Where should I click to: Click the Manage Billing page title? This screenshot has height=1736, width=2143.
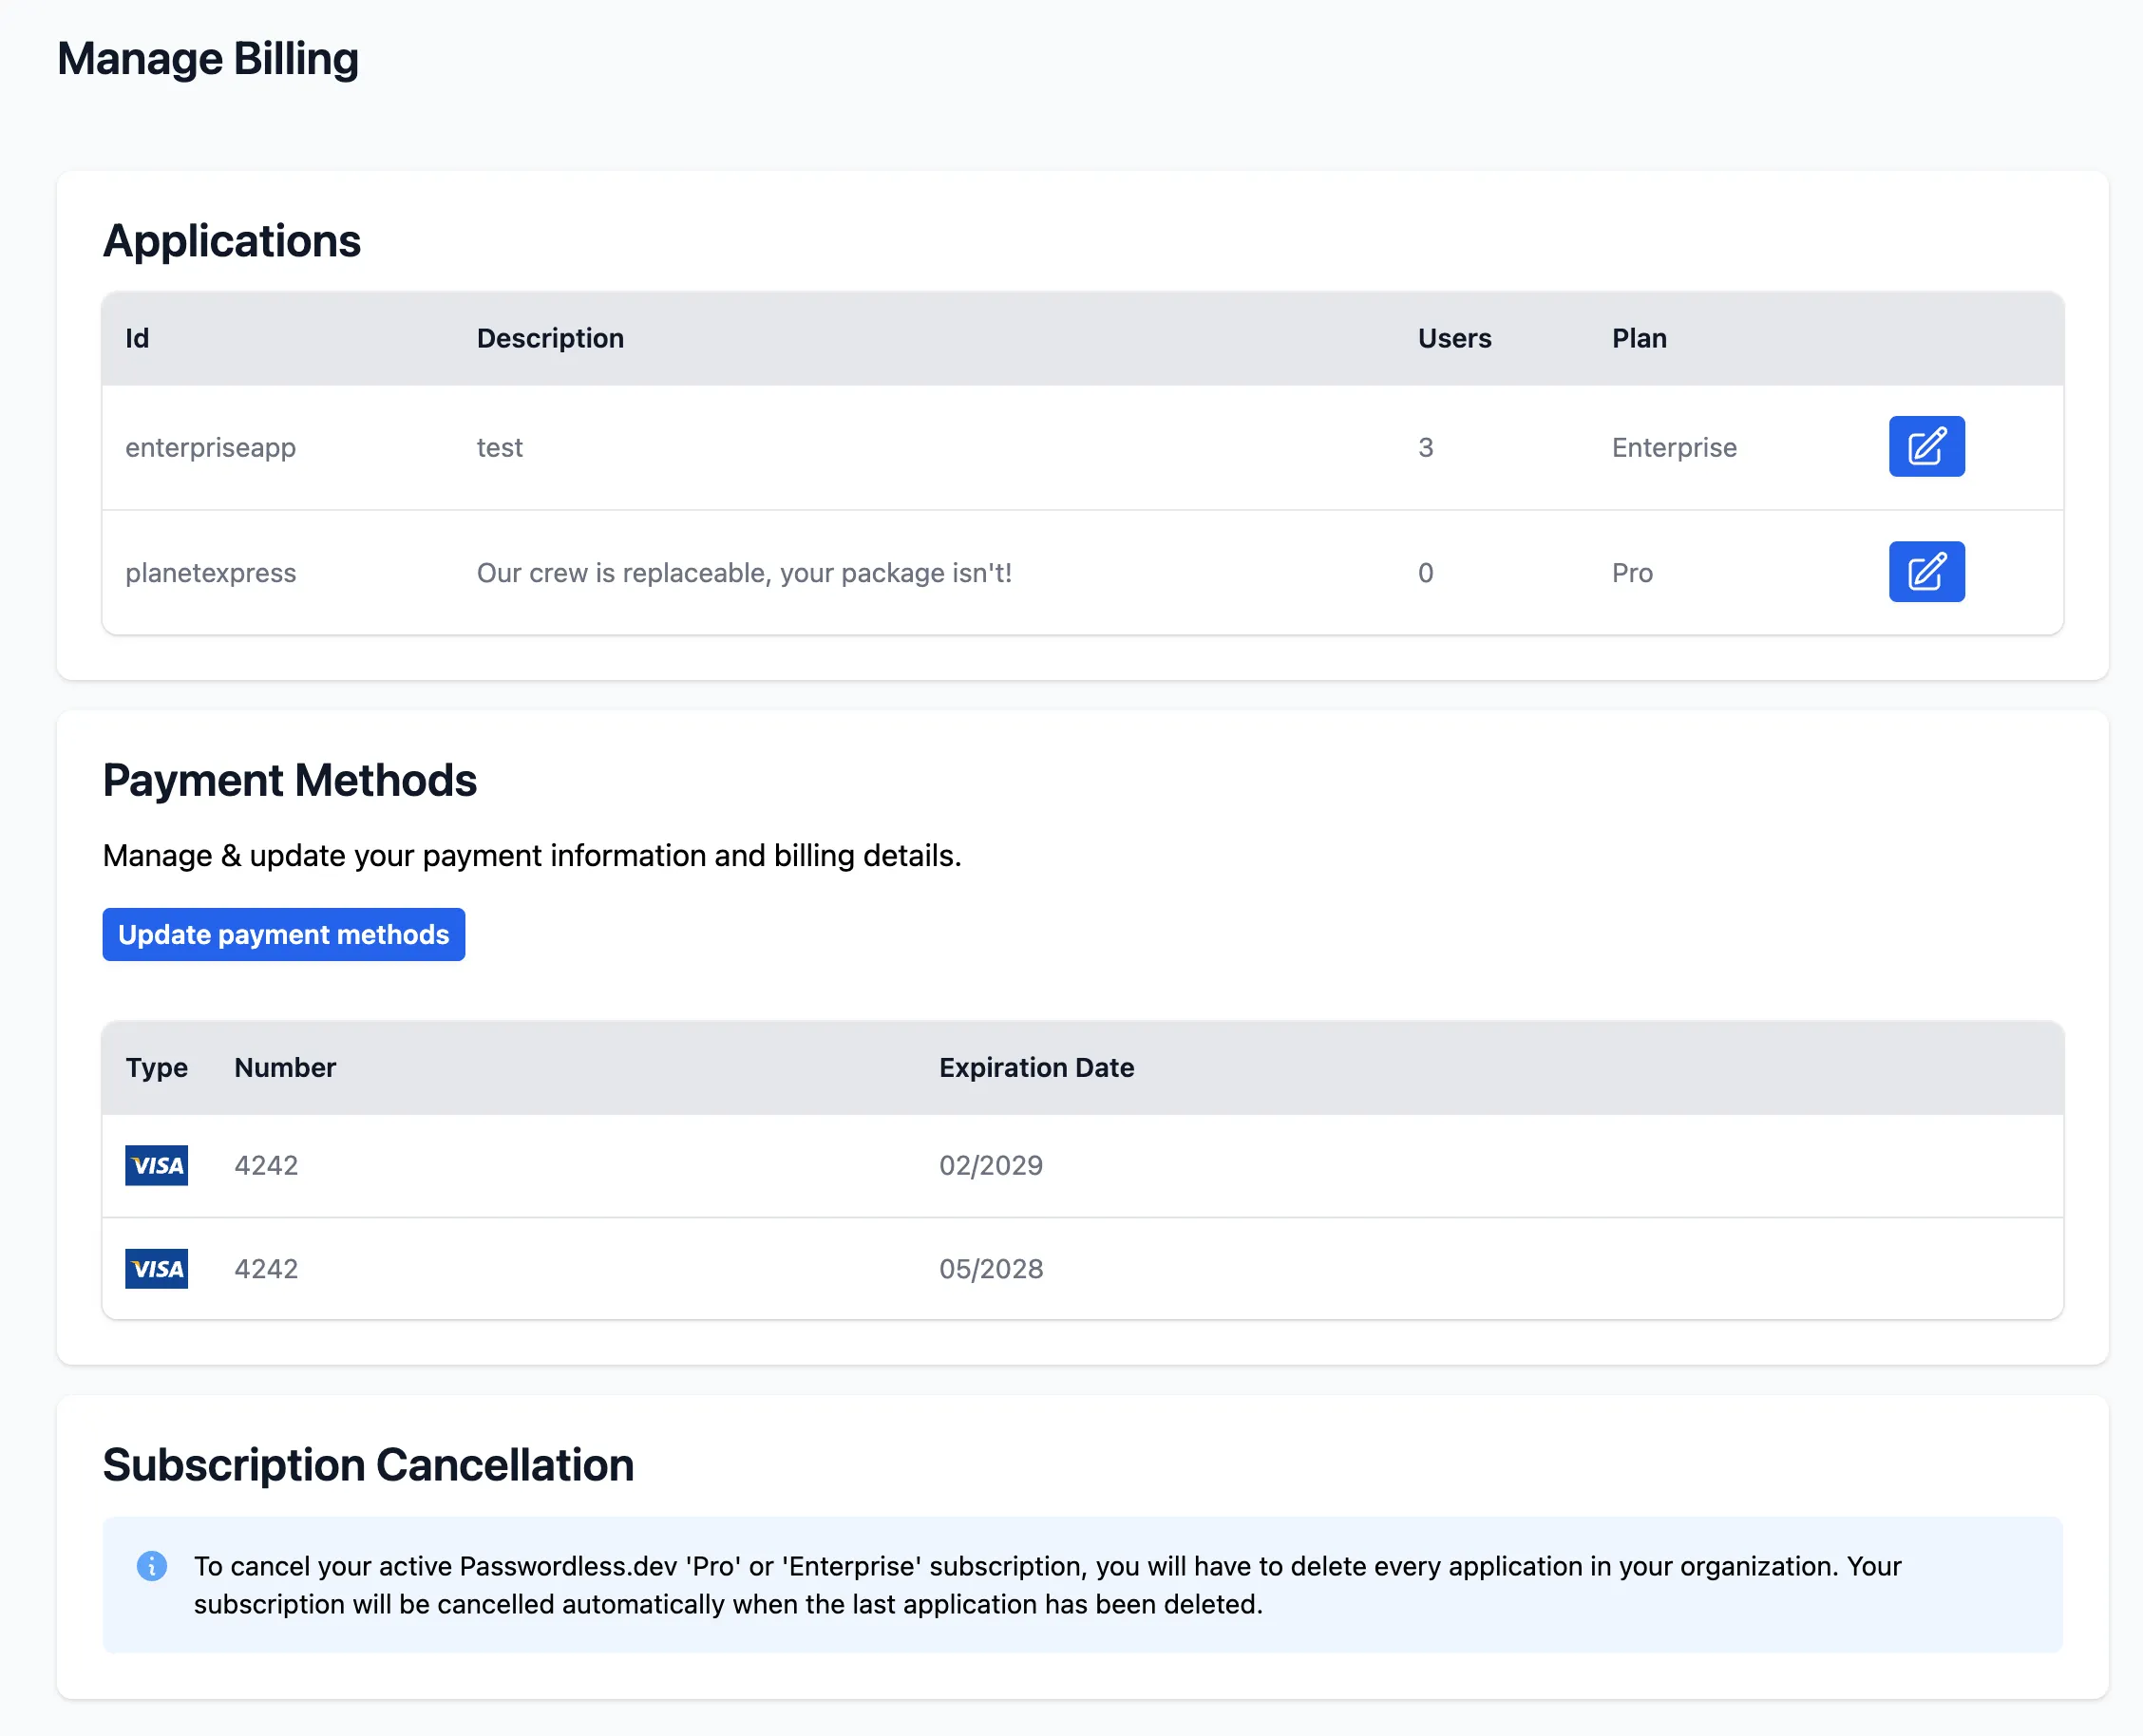209,58
